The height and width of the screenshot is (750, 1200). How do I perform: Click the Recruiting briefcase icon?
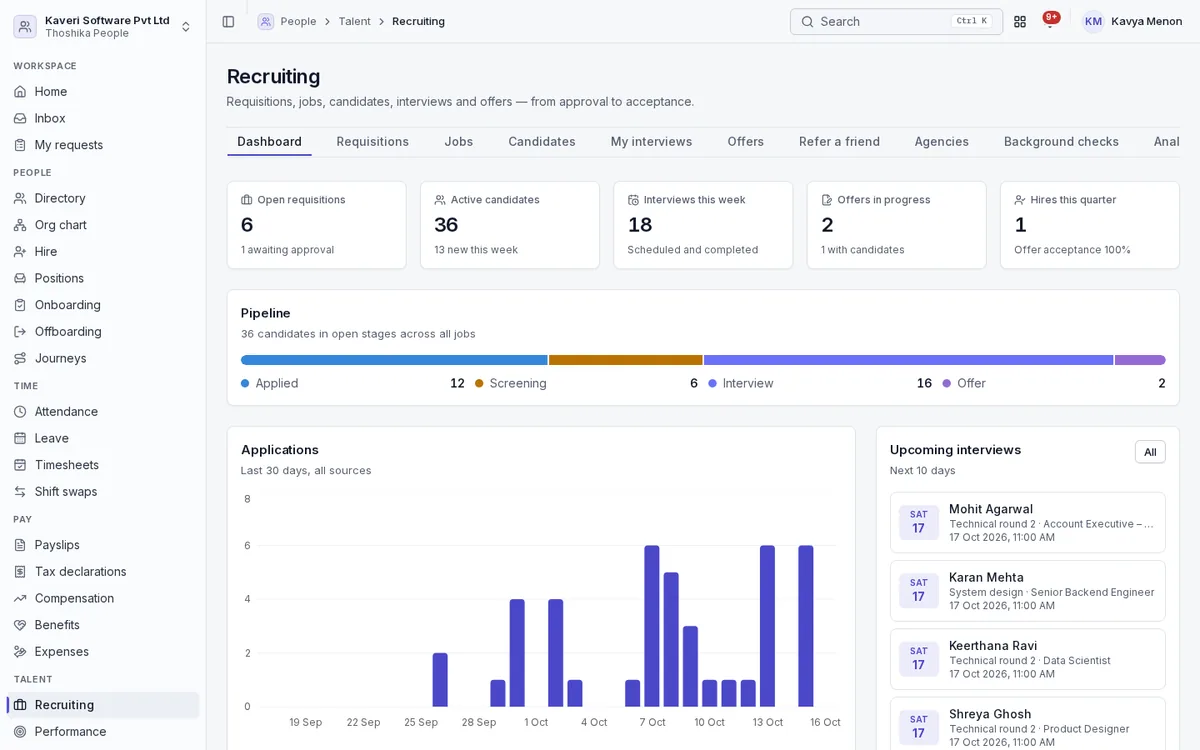[x=20, y=705]
